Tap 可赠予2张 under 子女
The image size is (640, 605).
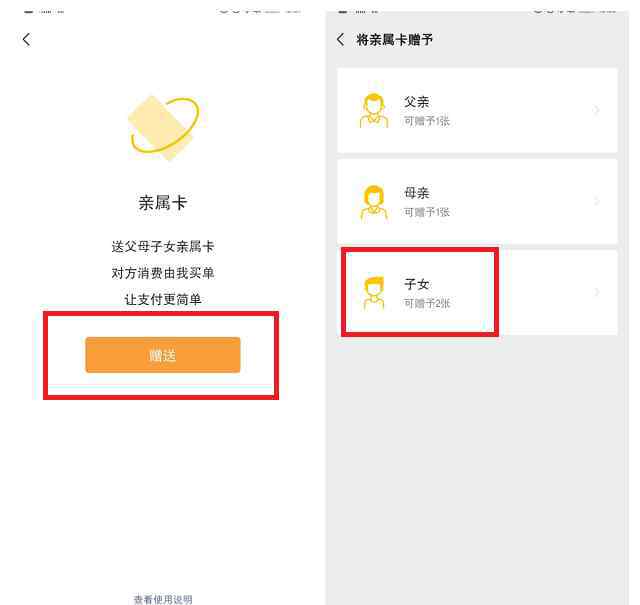pyautogui.click(x=427, y=303)
